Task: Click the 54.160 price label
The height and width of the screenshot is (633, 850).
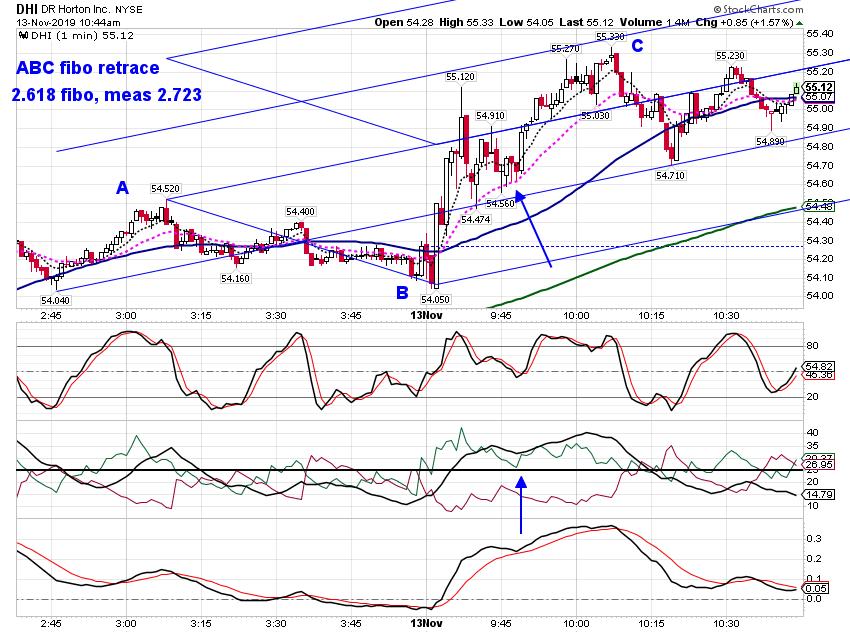Action: click(235, 279)
